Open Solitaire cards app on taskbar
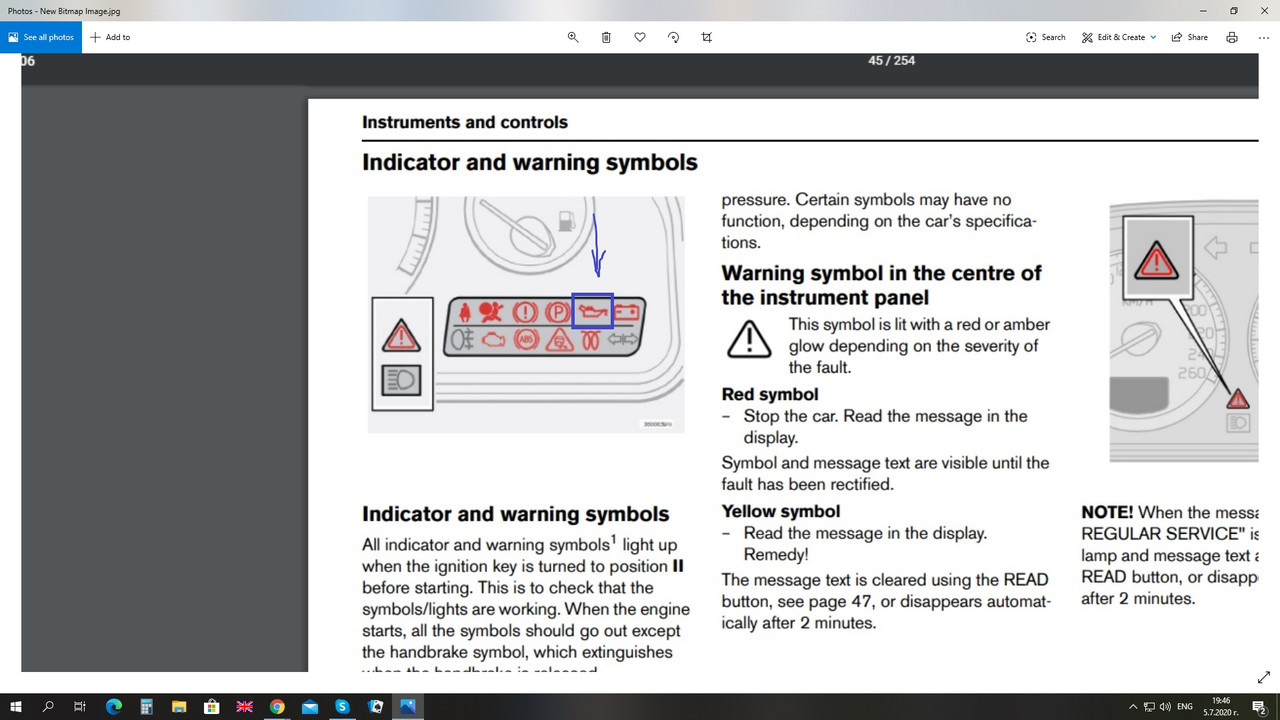 [375, 706]
